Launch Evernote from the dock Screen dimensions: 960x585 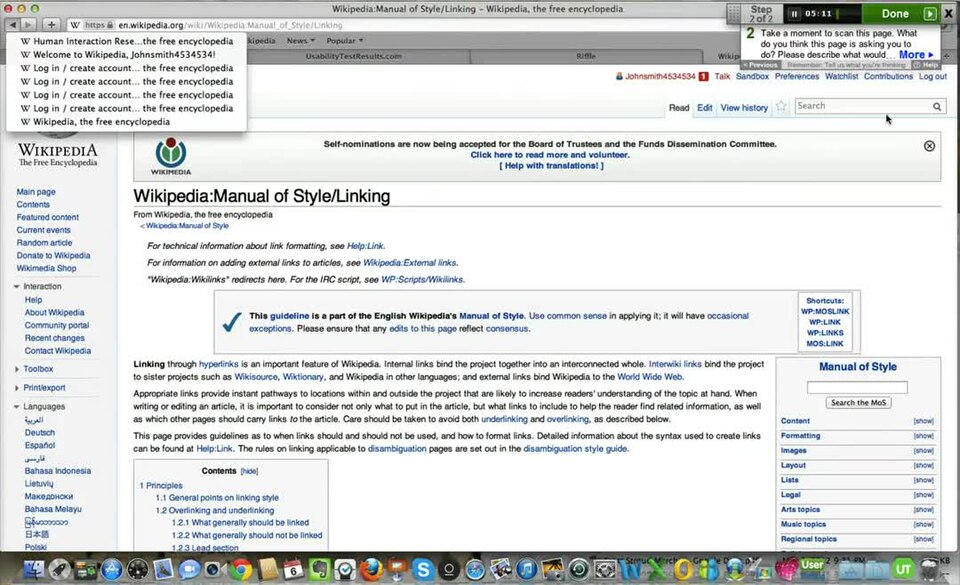[319, 570]
